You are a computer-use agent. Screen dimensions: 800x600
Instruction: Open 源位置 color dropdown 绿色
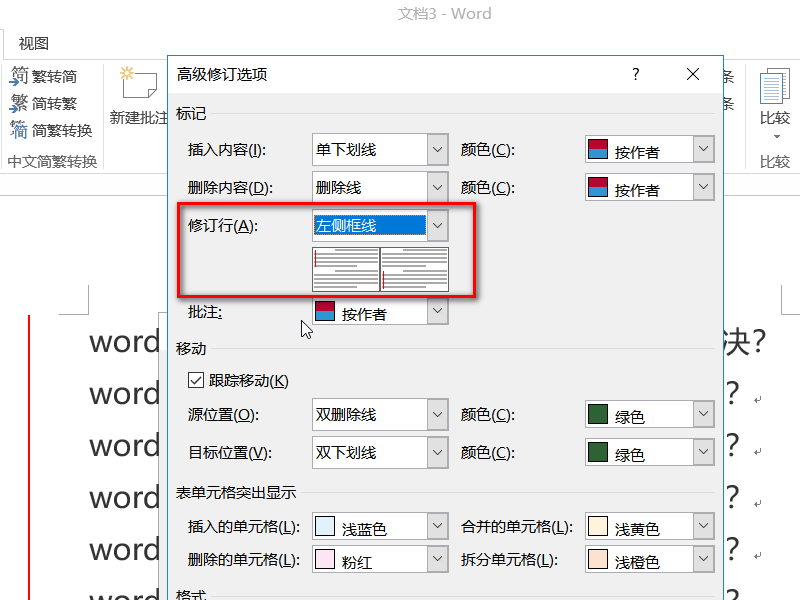[x=704, y=414]
